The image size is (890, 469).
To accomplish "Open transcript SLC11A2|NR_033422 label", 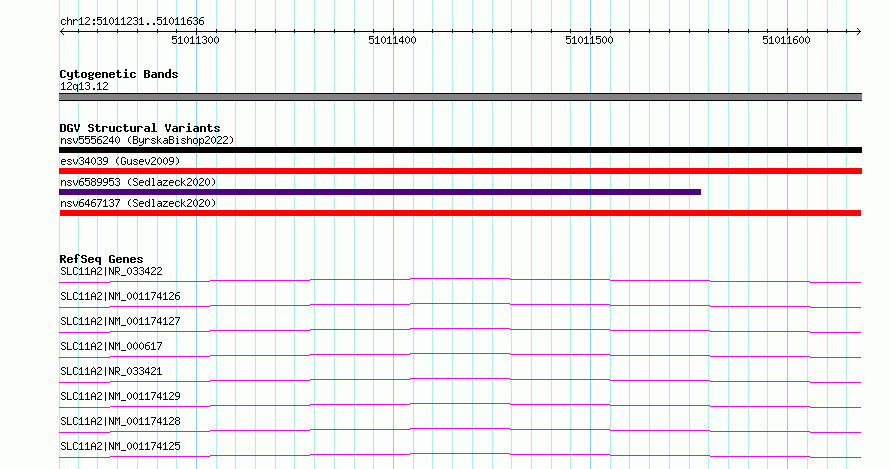I will (x=111, y=271).
